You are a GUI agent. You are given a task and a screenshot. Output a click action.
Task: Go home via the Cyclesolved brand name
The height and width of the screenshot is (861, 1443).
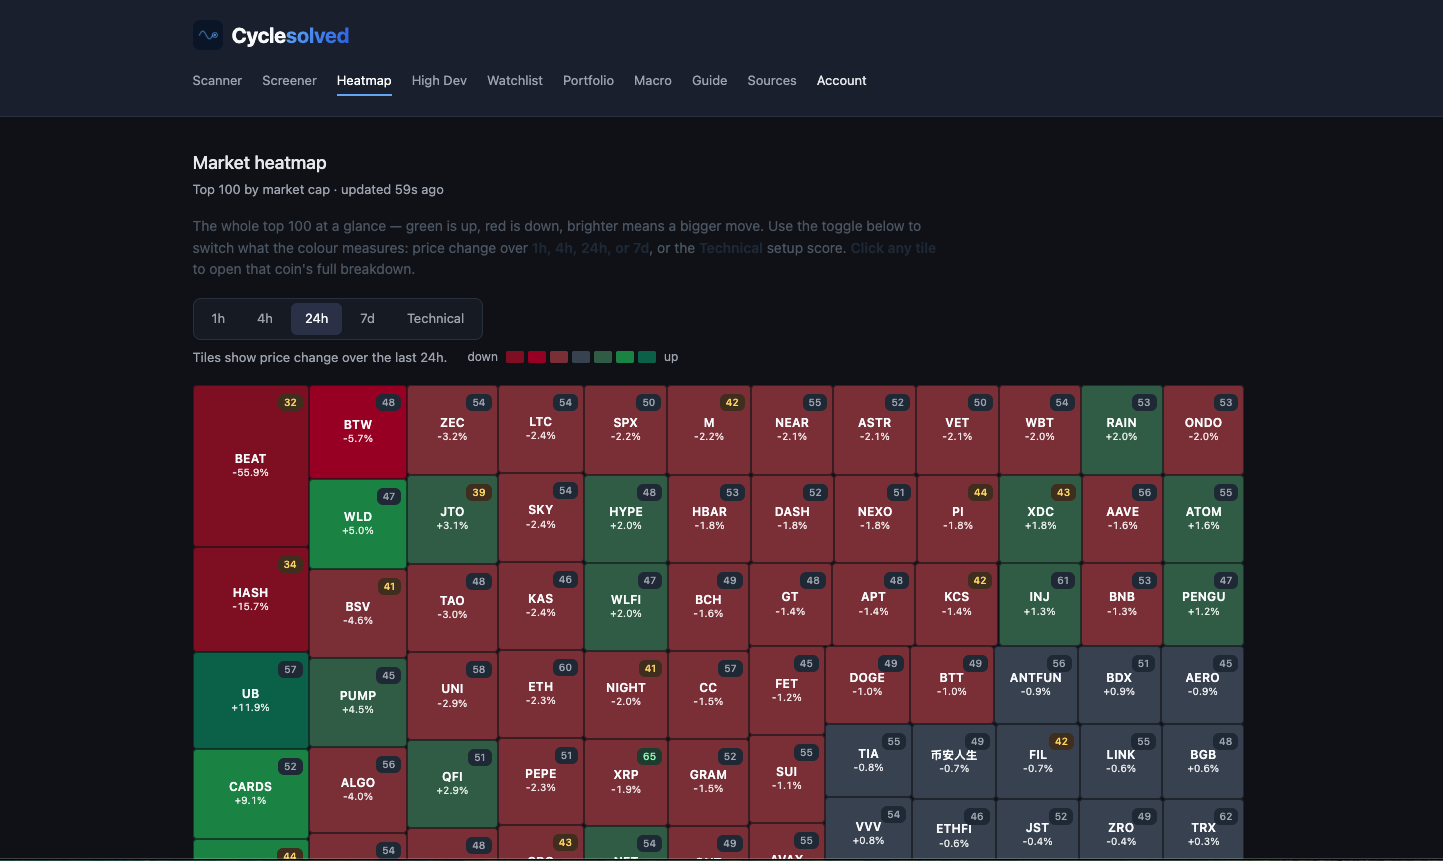pyautogui.click(x=290, y=36)
